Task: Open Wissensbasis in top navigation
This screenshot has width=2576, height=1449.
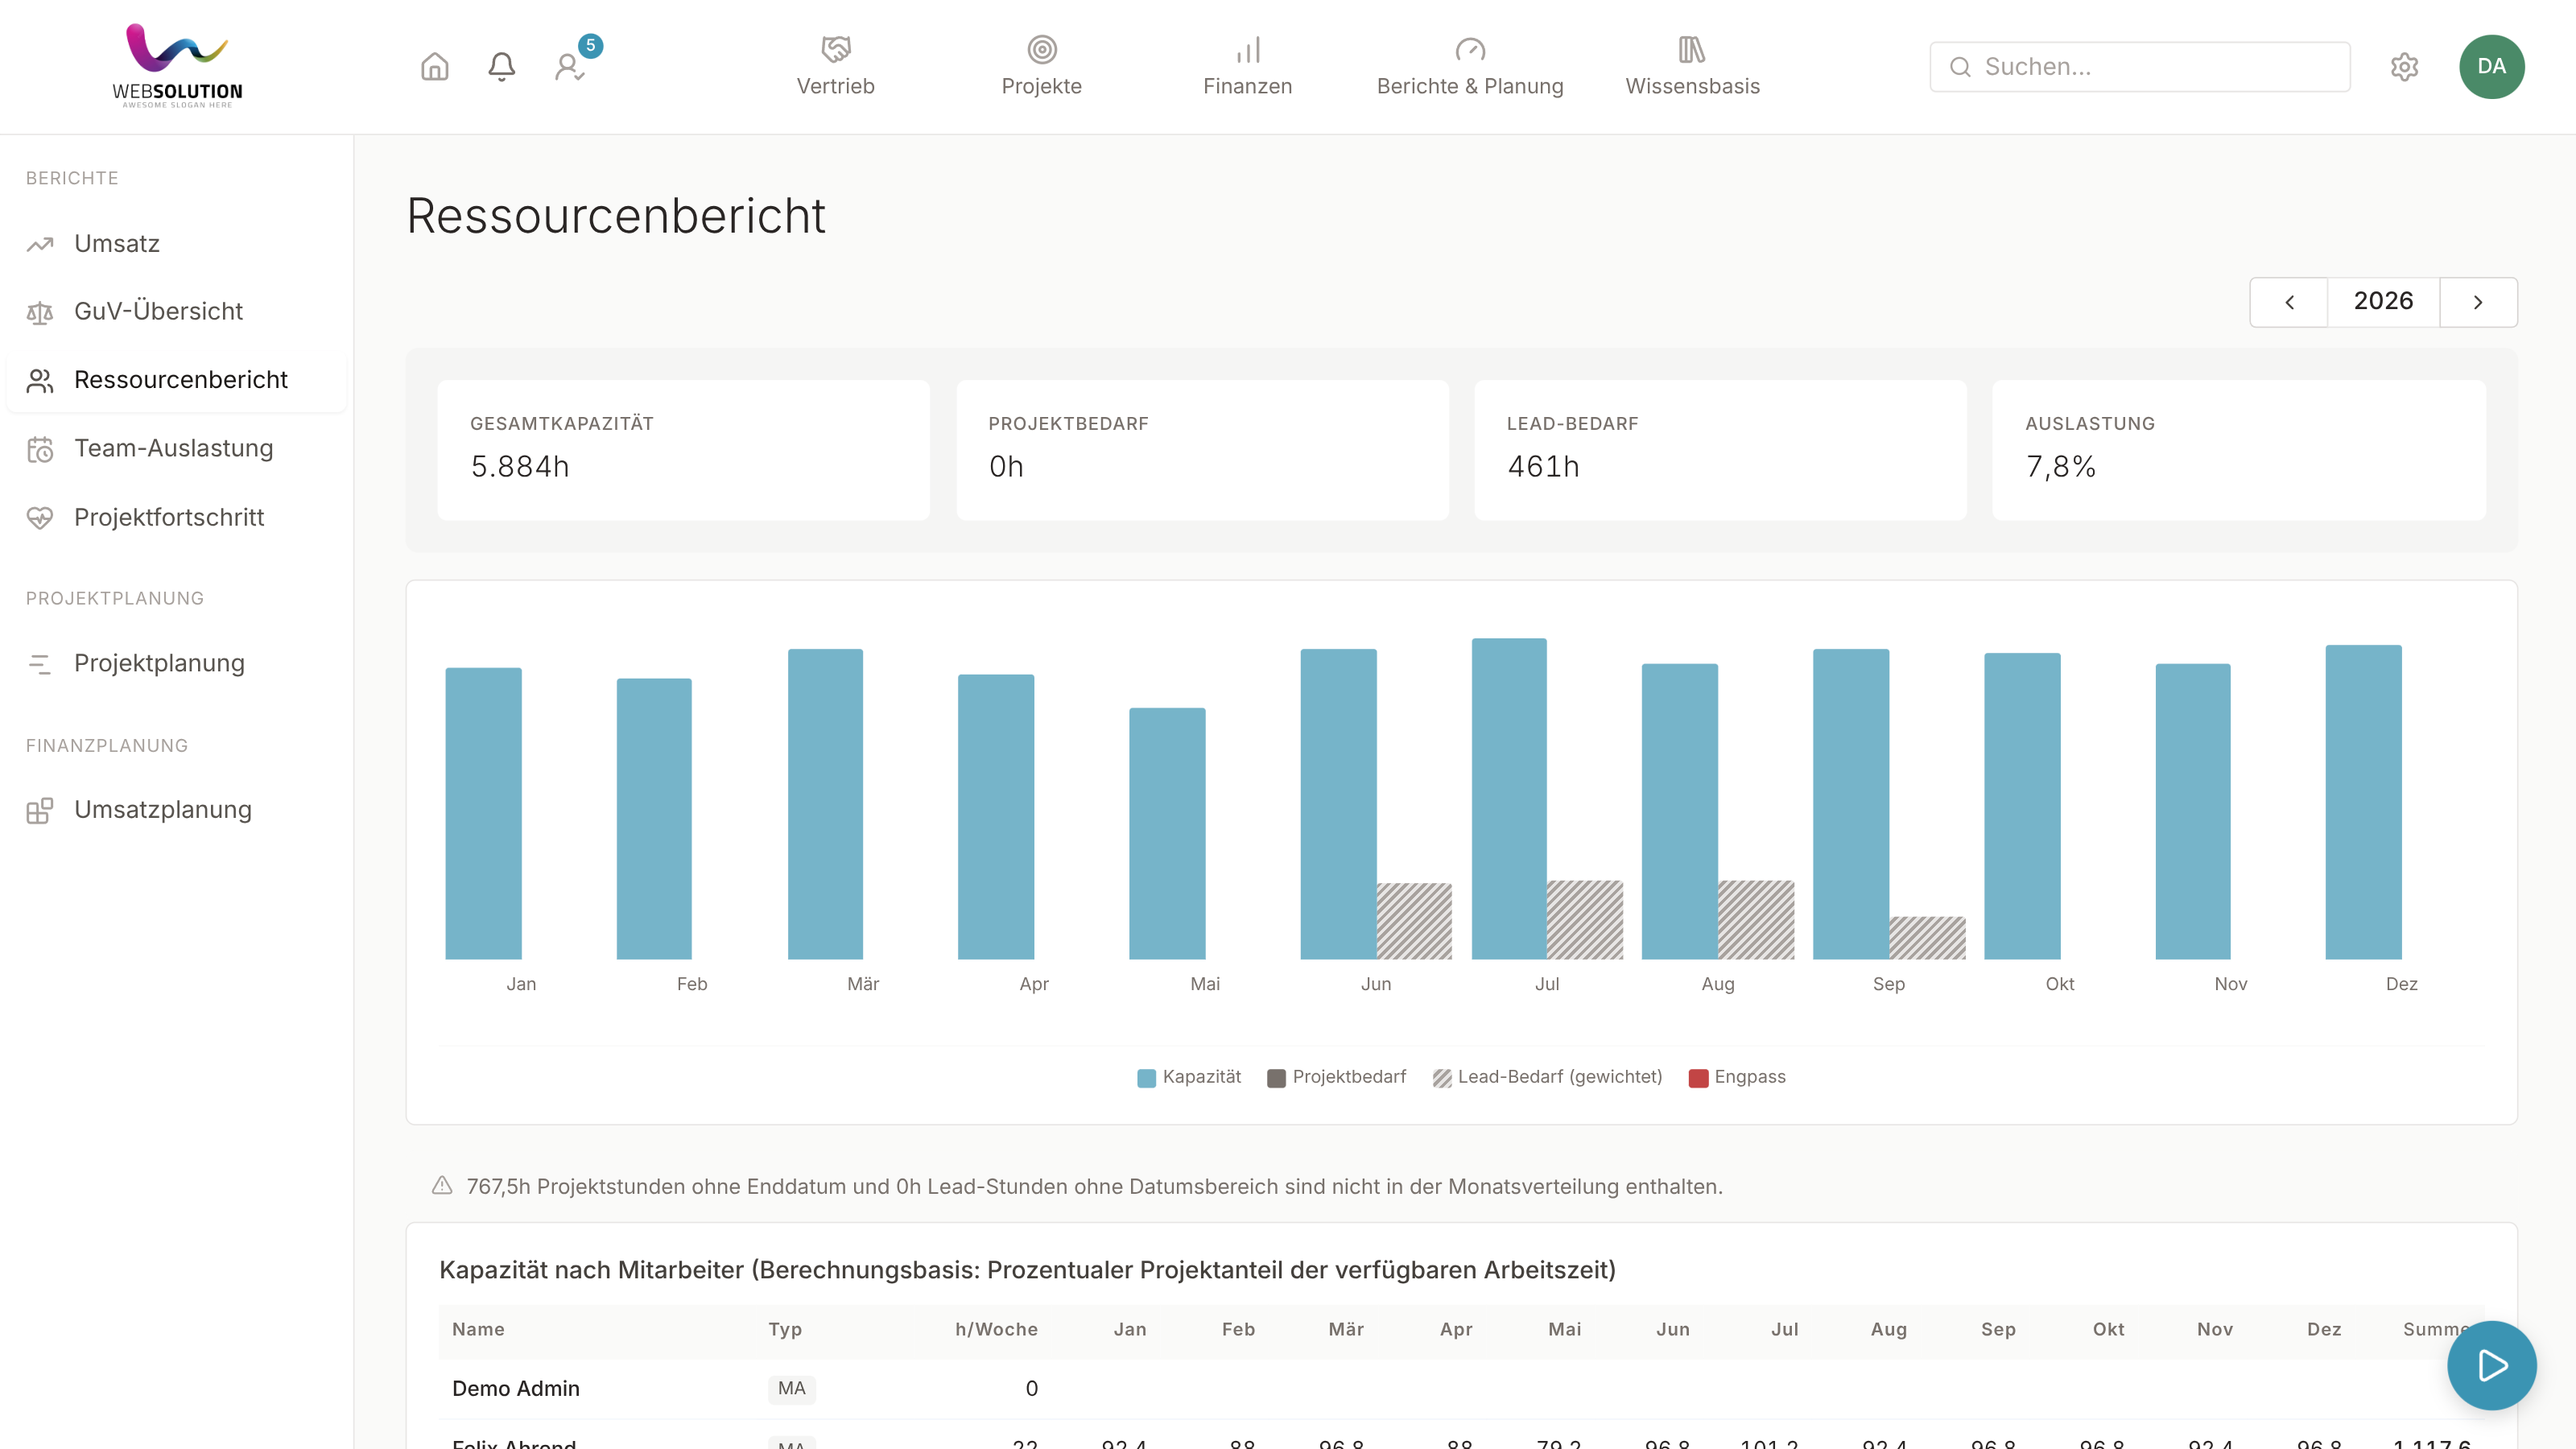Action: click(1692, 67)
